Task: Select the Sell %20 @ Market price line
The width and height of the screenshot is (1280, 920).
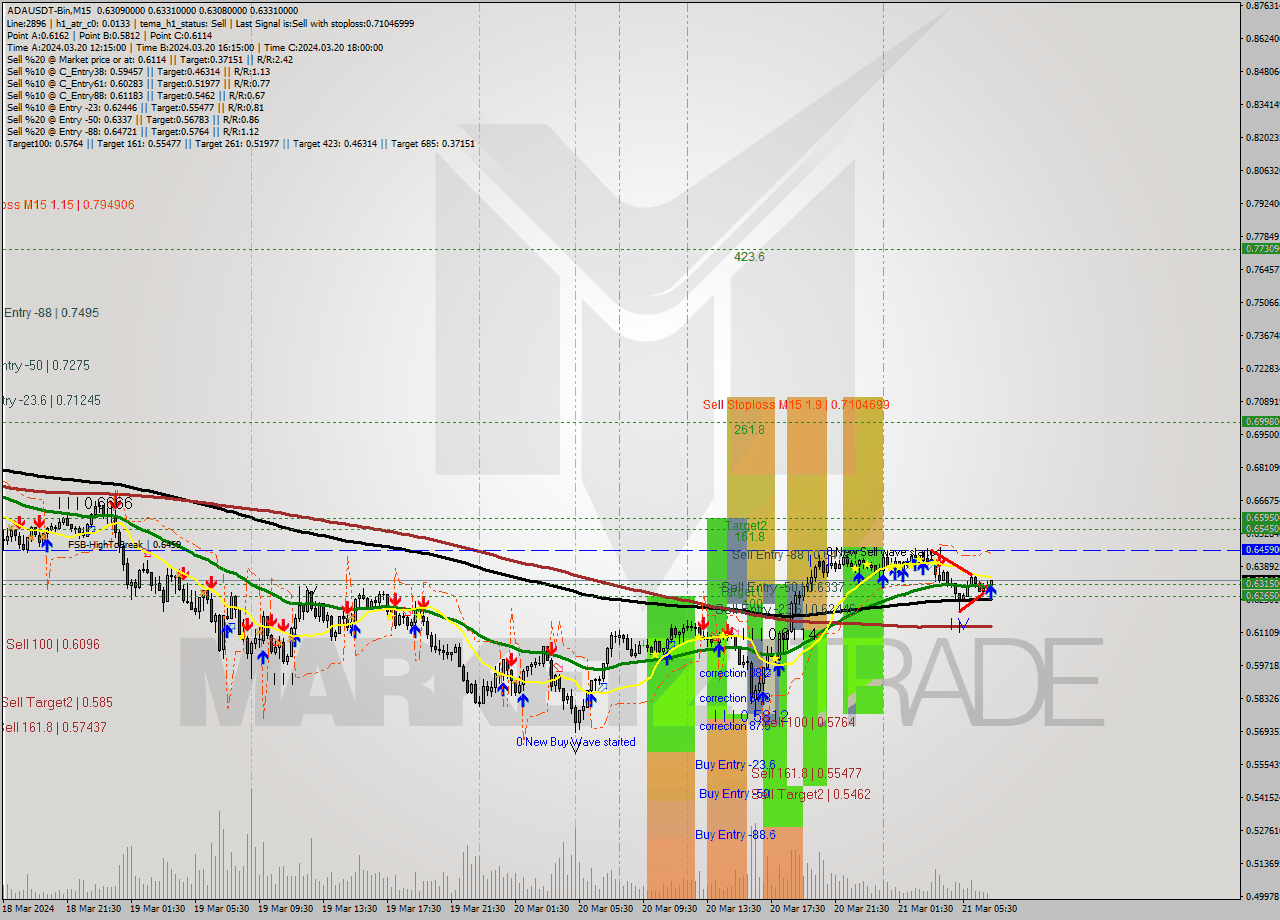Action: (x=150, y=59)
